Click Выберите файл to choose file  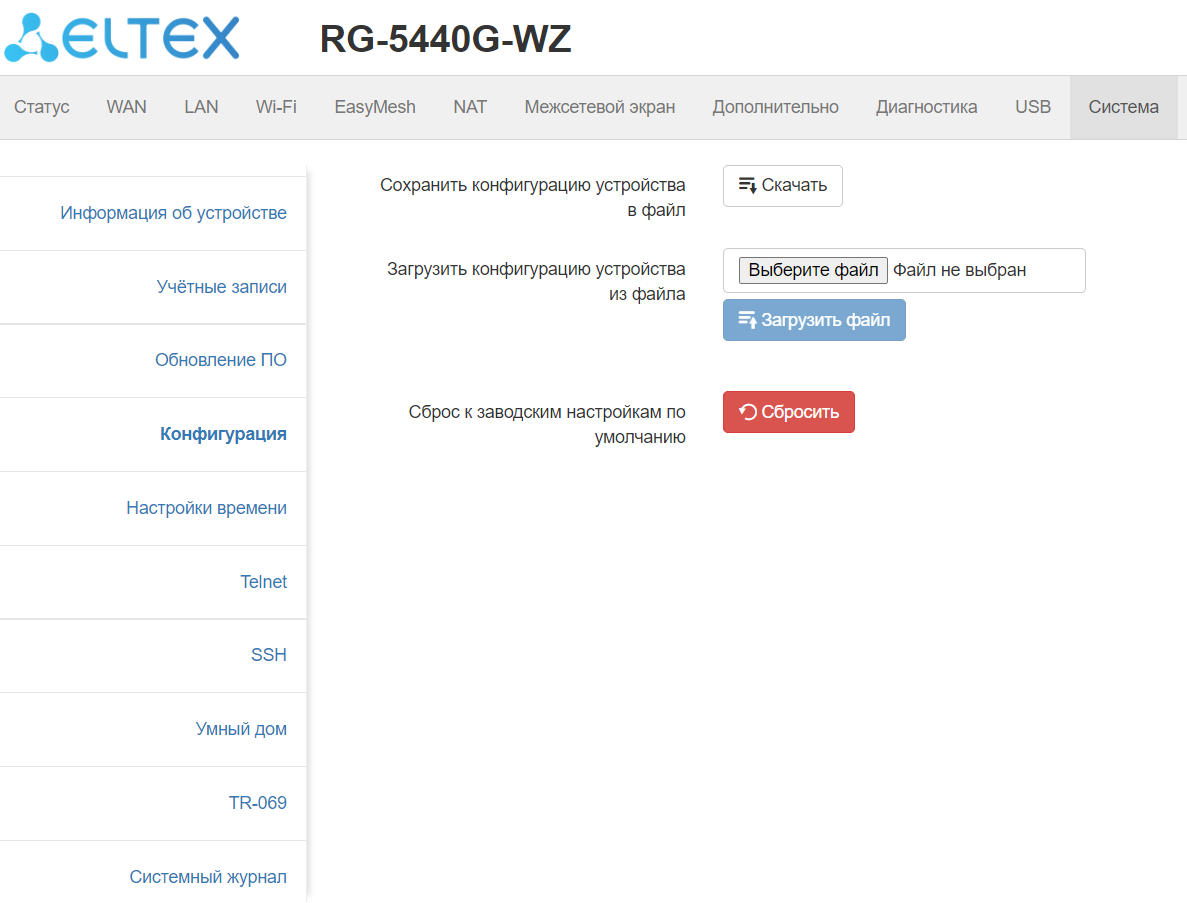tap(813, 270)
